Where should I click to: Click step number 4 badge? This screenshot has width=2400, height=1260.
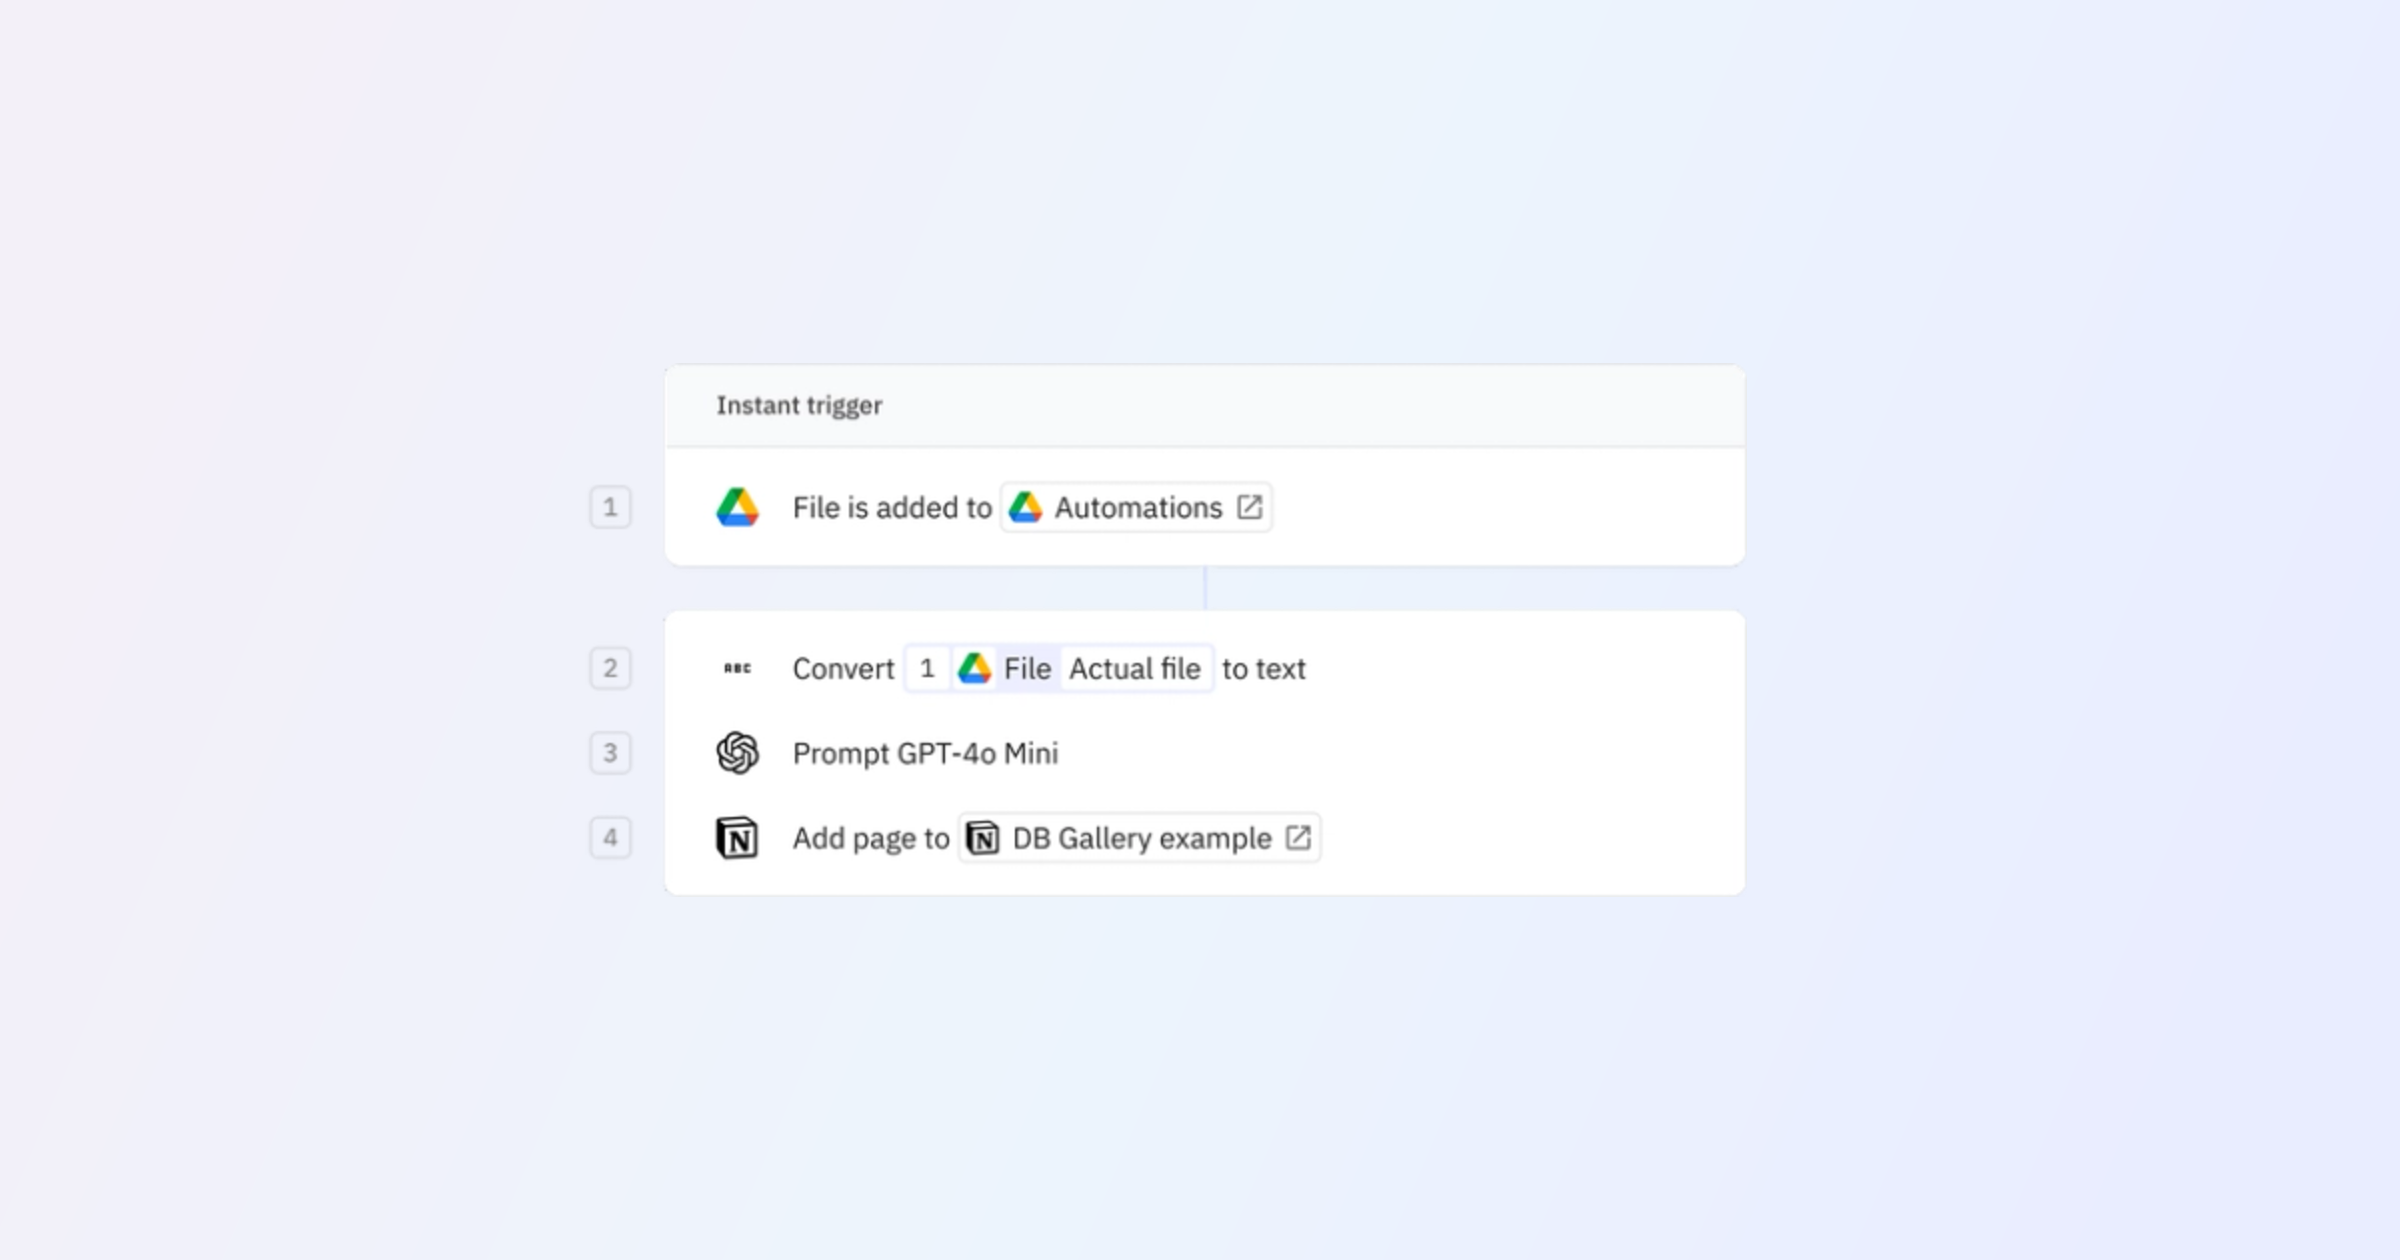[x=610, y=838]
